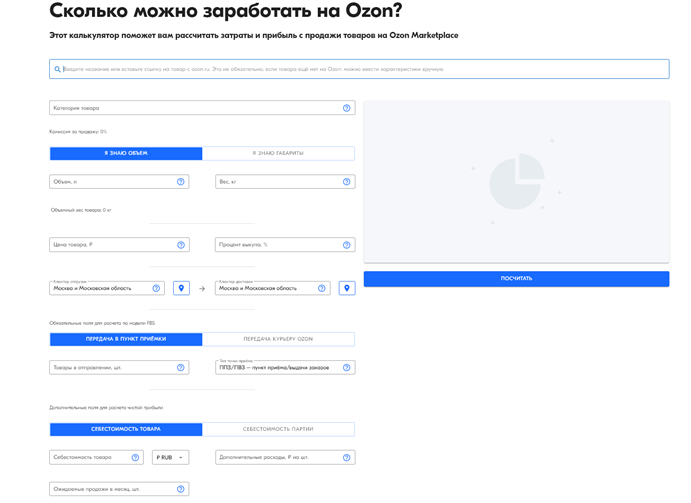Switch to СЕБЕСТОИМОСТЬ ПАРТИИ tab

pos(278,429)
